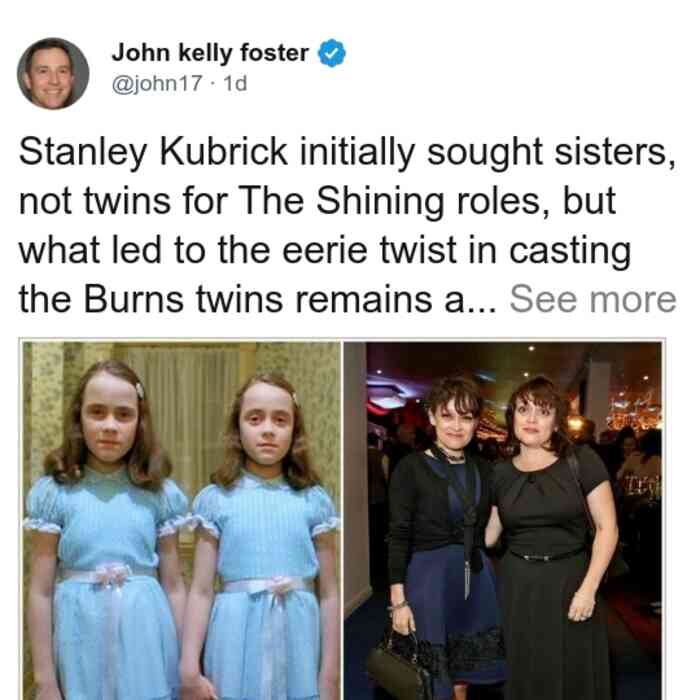Click the display name John kelly foster
This screenshot has width=700, height=700.
[x=210, y=53]
